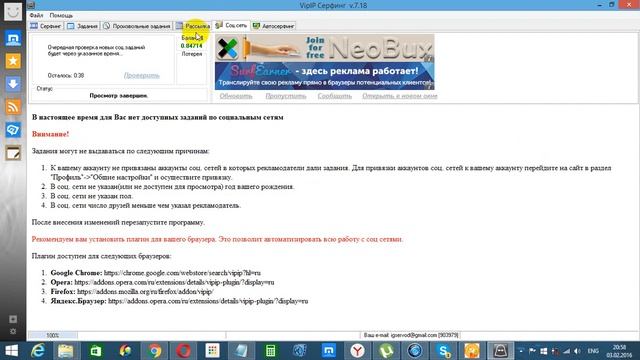Viewport: 640px width, 360px height.
Task: Click the Opera addons plugin URL
Action: (174, 282)
